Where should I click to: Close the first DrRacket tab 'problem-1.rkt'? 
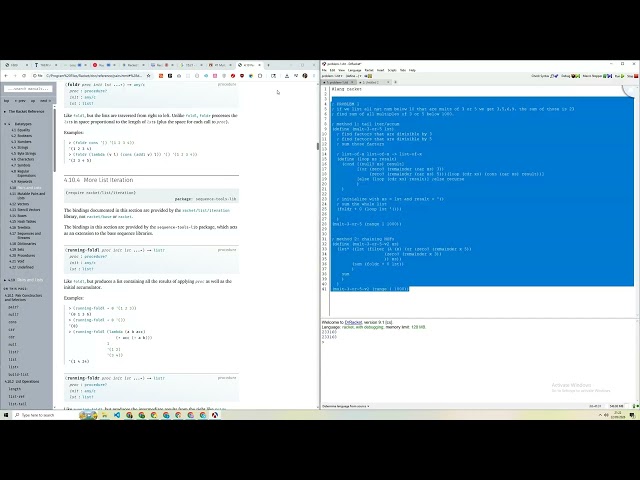tap(353, 82)
